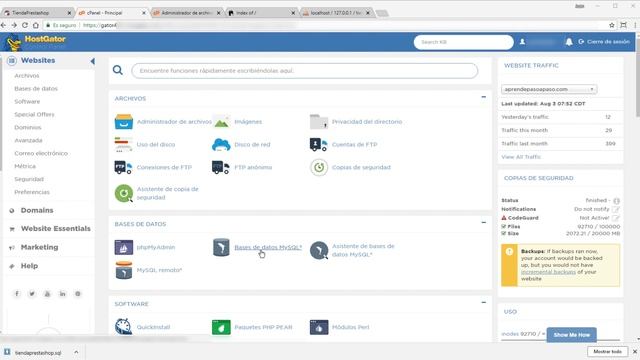The width and height of the screenshot is (640, 360).
Task: Expand the Help sidebar section
Action: click(x=29, y=266)
